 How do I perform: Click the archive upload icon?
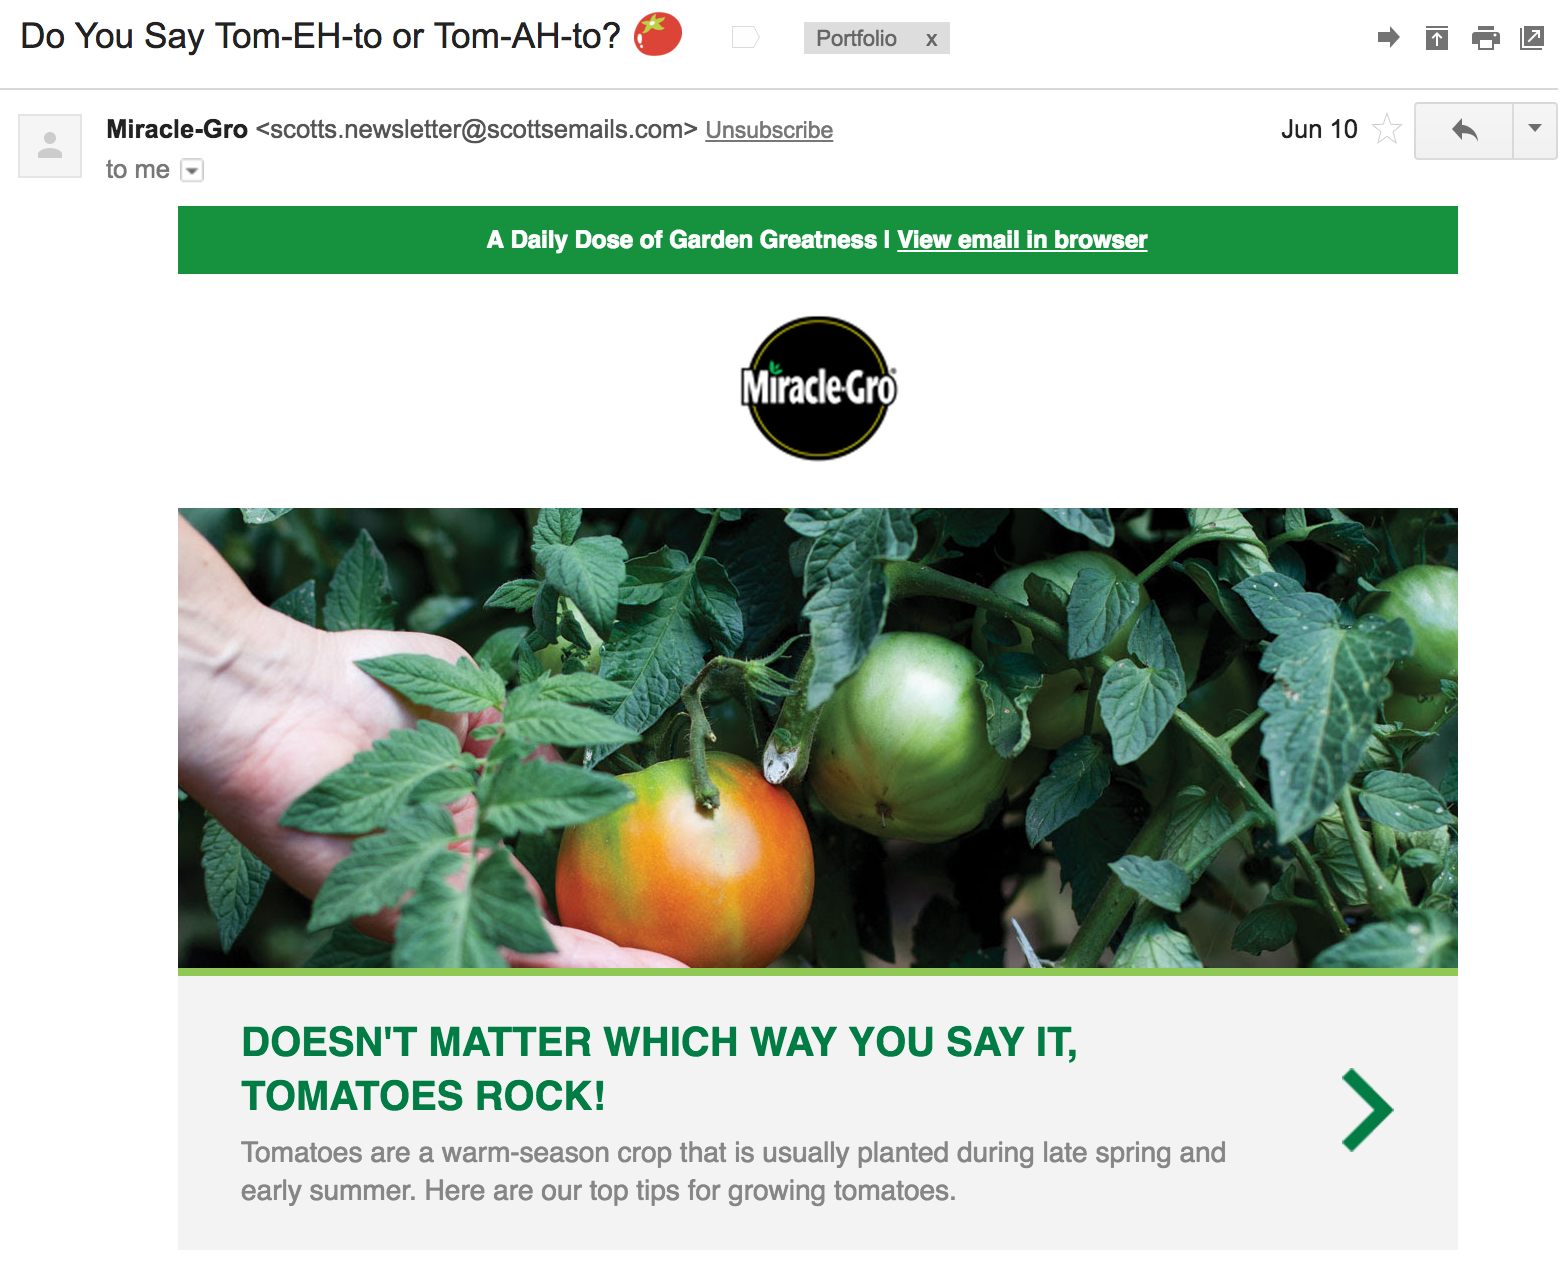tap(1436, 38)
